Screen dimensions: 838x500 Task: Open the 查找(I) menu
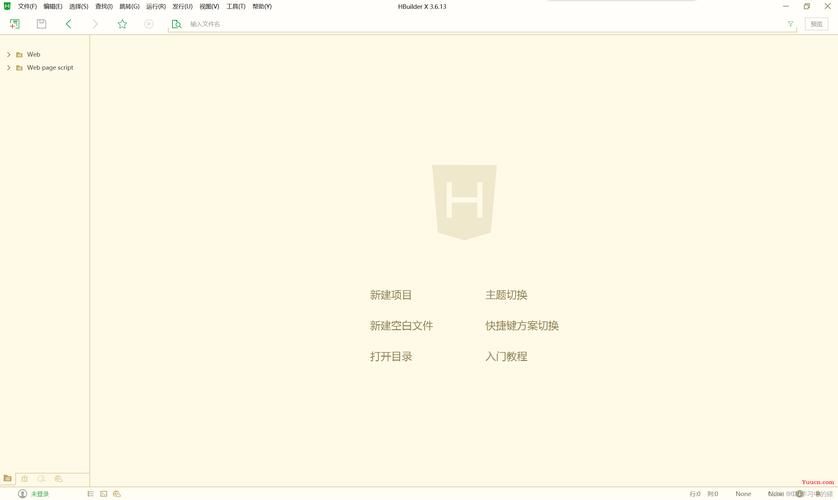click(104, 6)
